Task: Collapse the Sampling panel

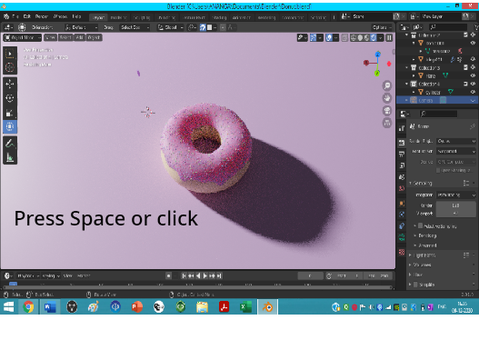Action: coord(422,183)
